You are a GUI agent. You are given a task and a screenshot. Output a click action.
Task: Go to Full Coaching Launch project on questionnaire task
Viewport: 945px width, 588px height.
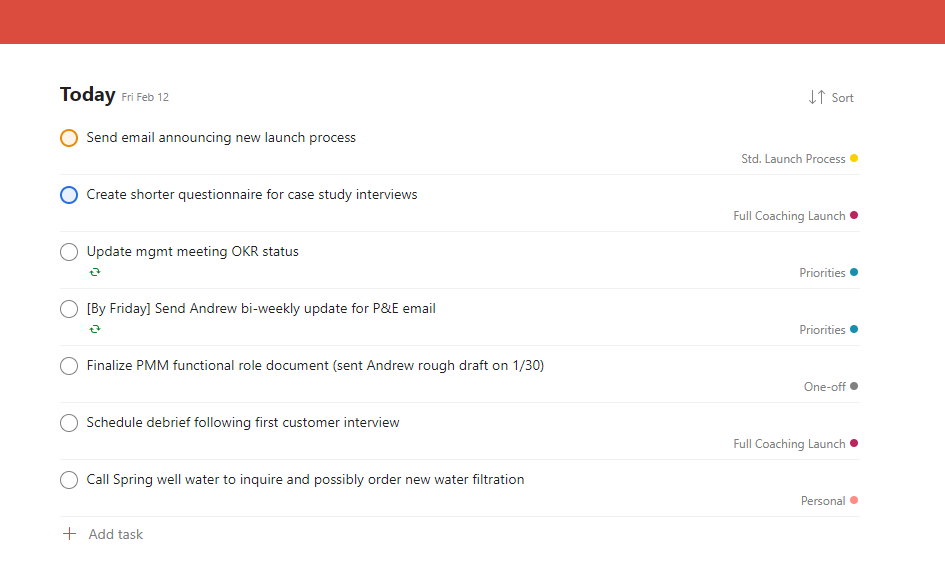click(789, 216)
